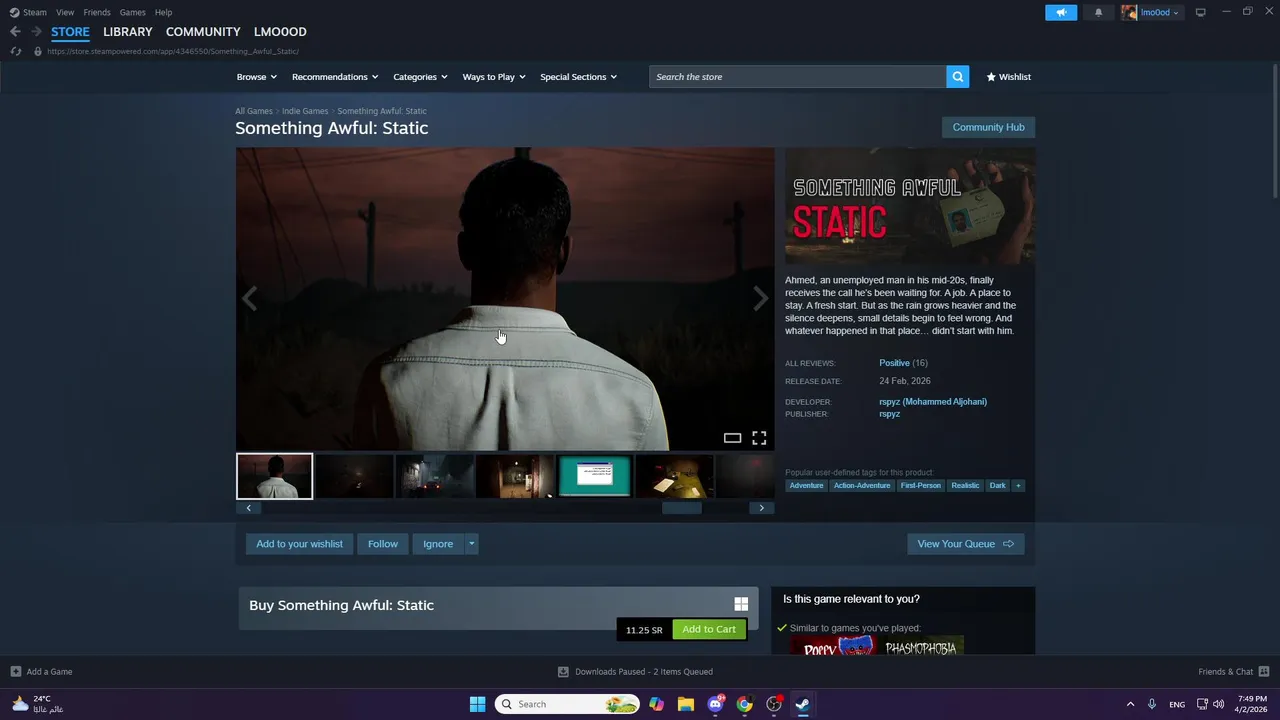The width and height of the screenshot is (1280, 720).
Task: Reload the store page with the refresh icon
Action: [15, 51]
